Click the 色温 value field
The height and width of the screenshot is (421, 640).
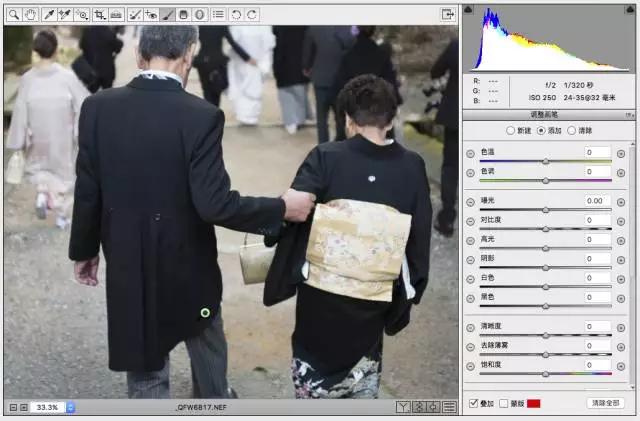598,152
